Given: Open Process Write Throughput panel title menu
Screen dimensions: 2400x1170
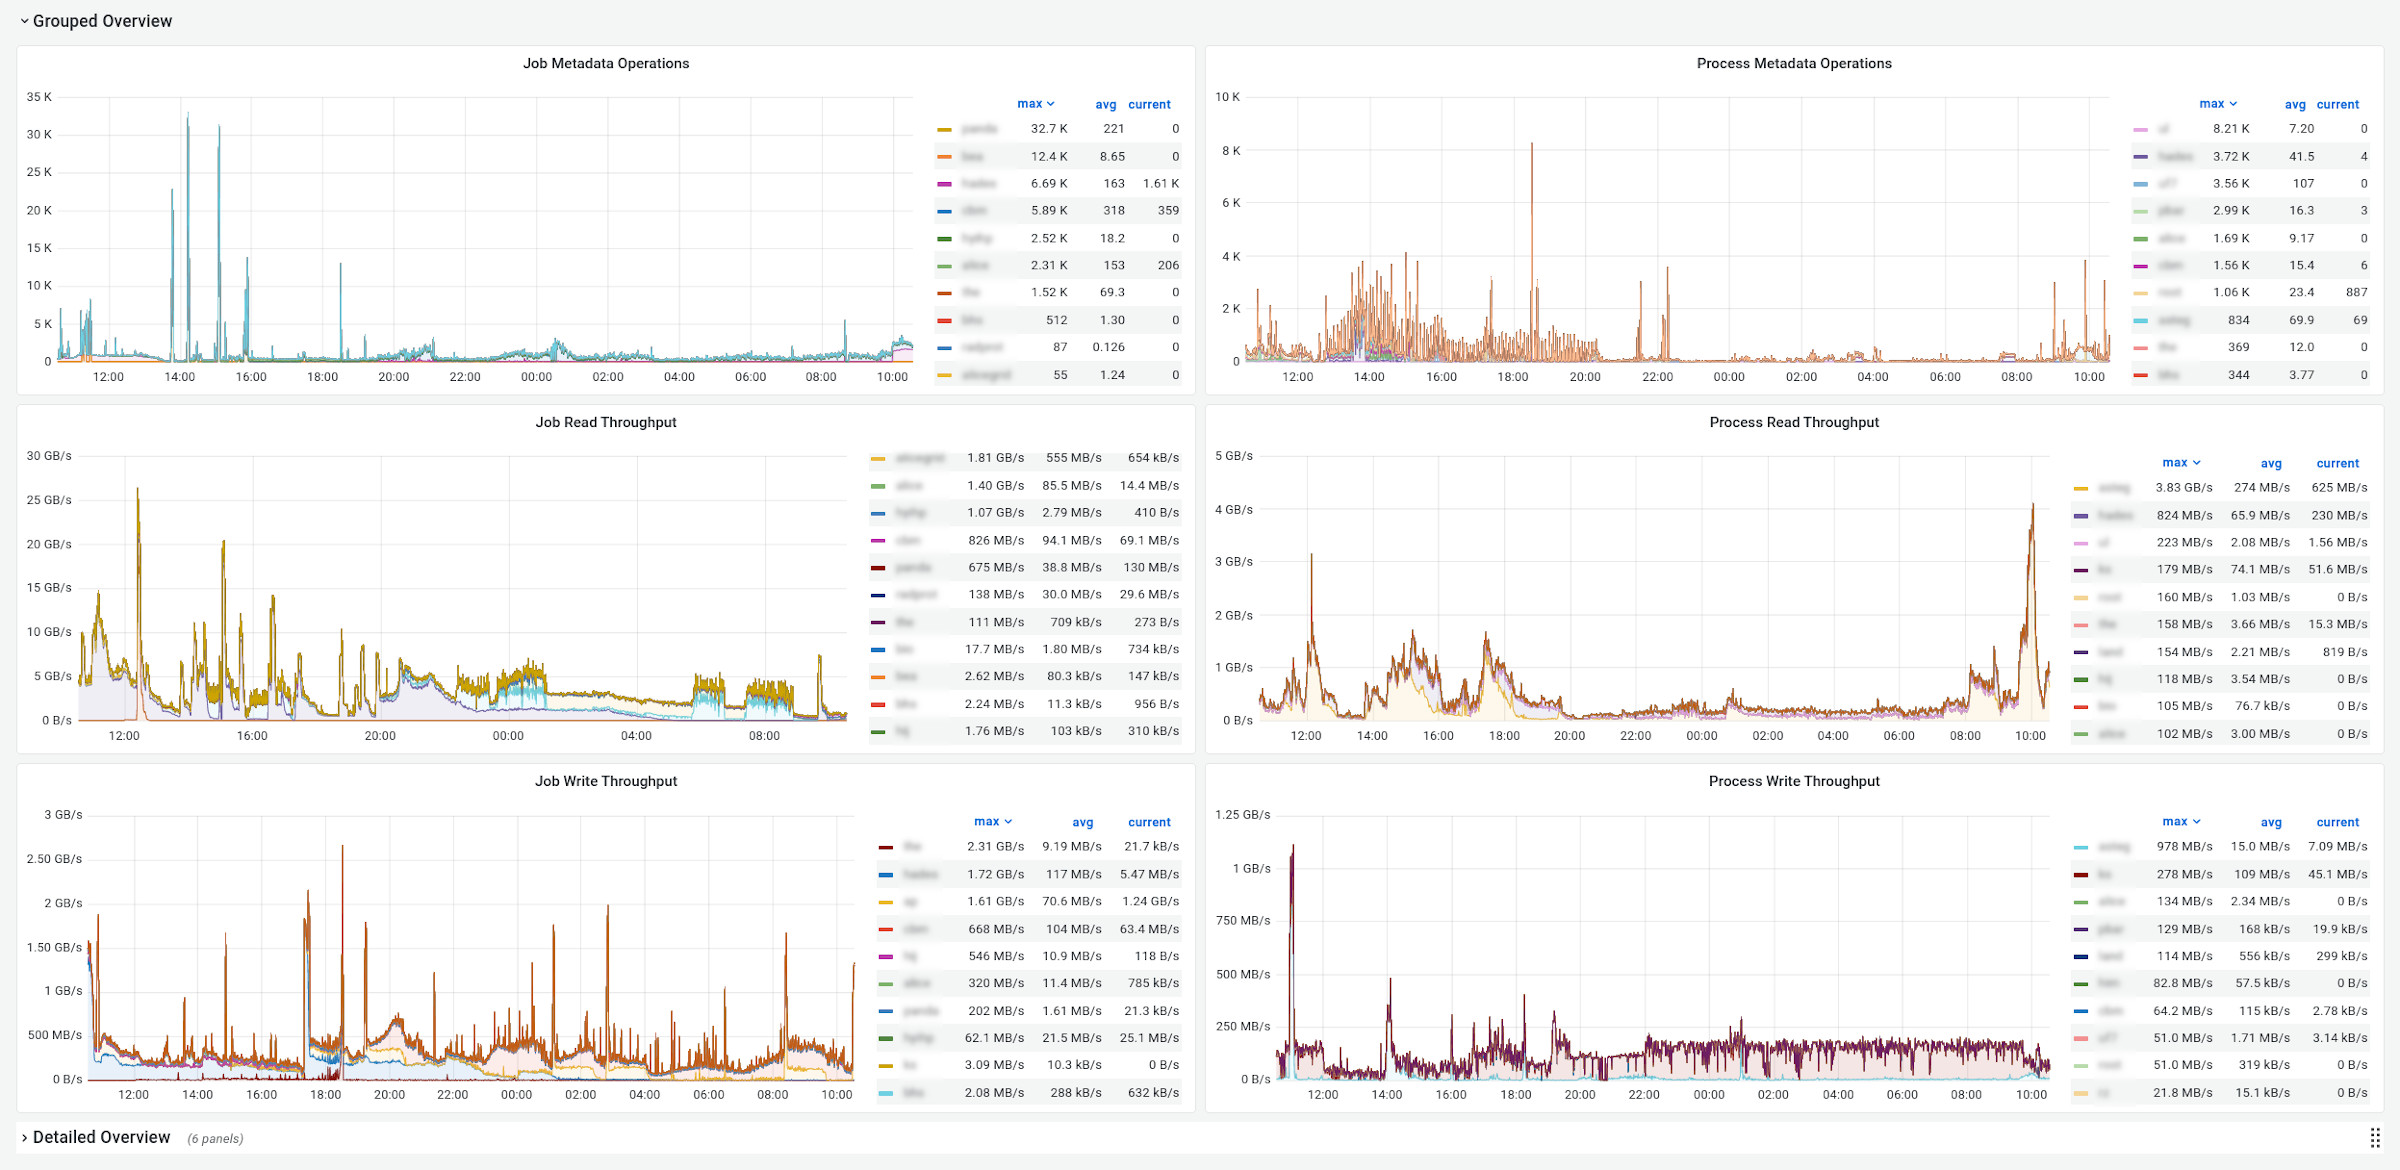Looking at the screenshot, I should click(1793, 781).
